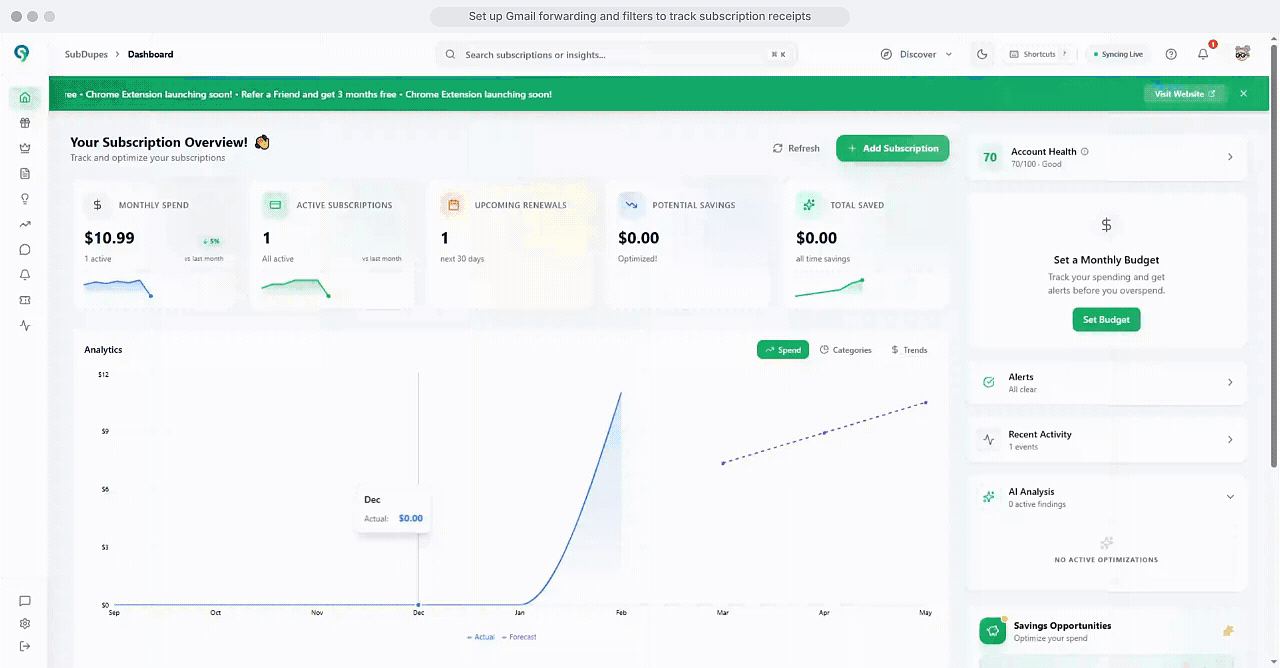
Task: Click the logout icon at sidebar bottom
Action: click(25, 646)
